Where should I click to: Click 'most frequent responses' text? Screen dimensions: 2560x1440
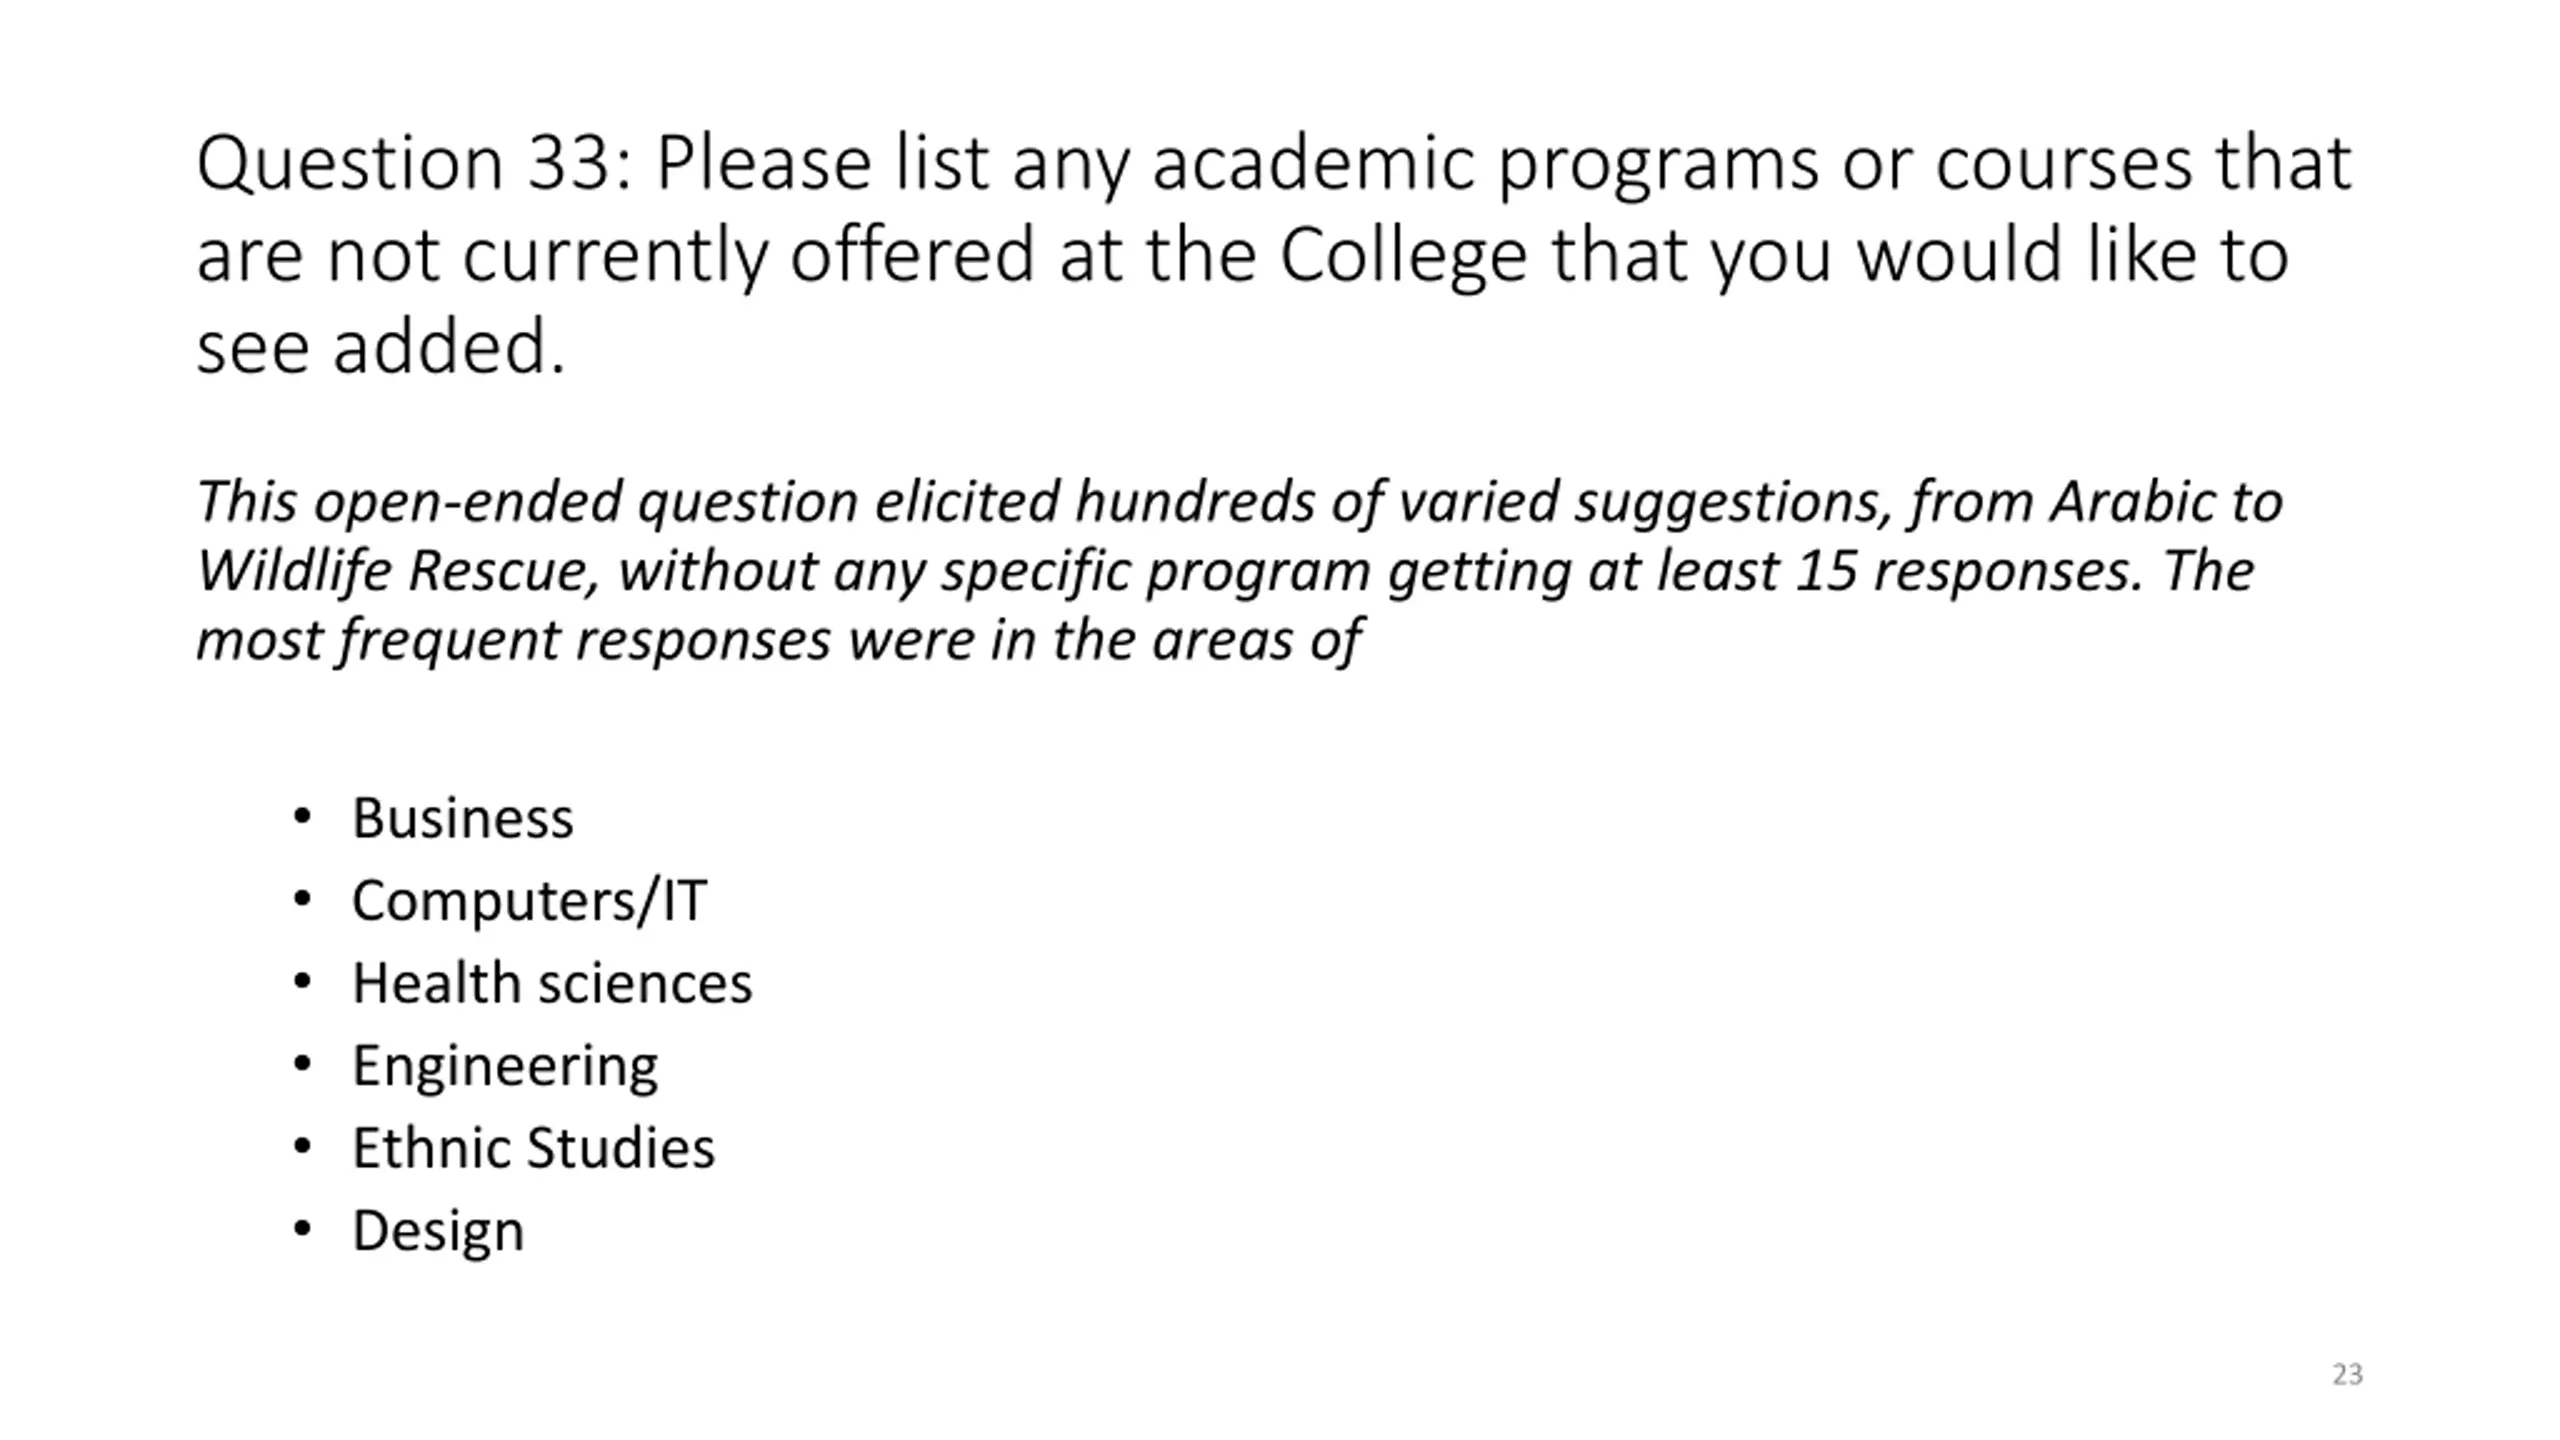tap(513, 640)
